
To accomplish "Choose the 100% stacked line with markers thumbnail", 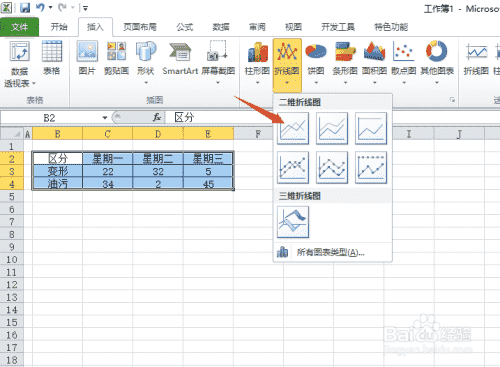I will 371,167.
